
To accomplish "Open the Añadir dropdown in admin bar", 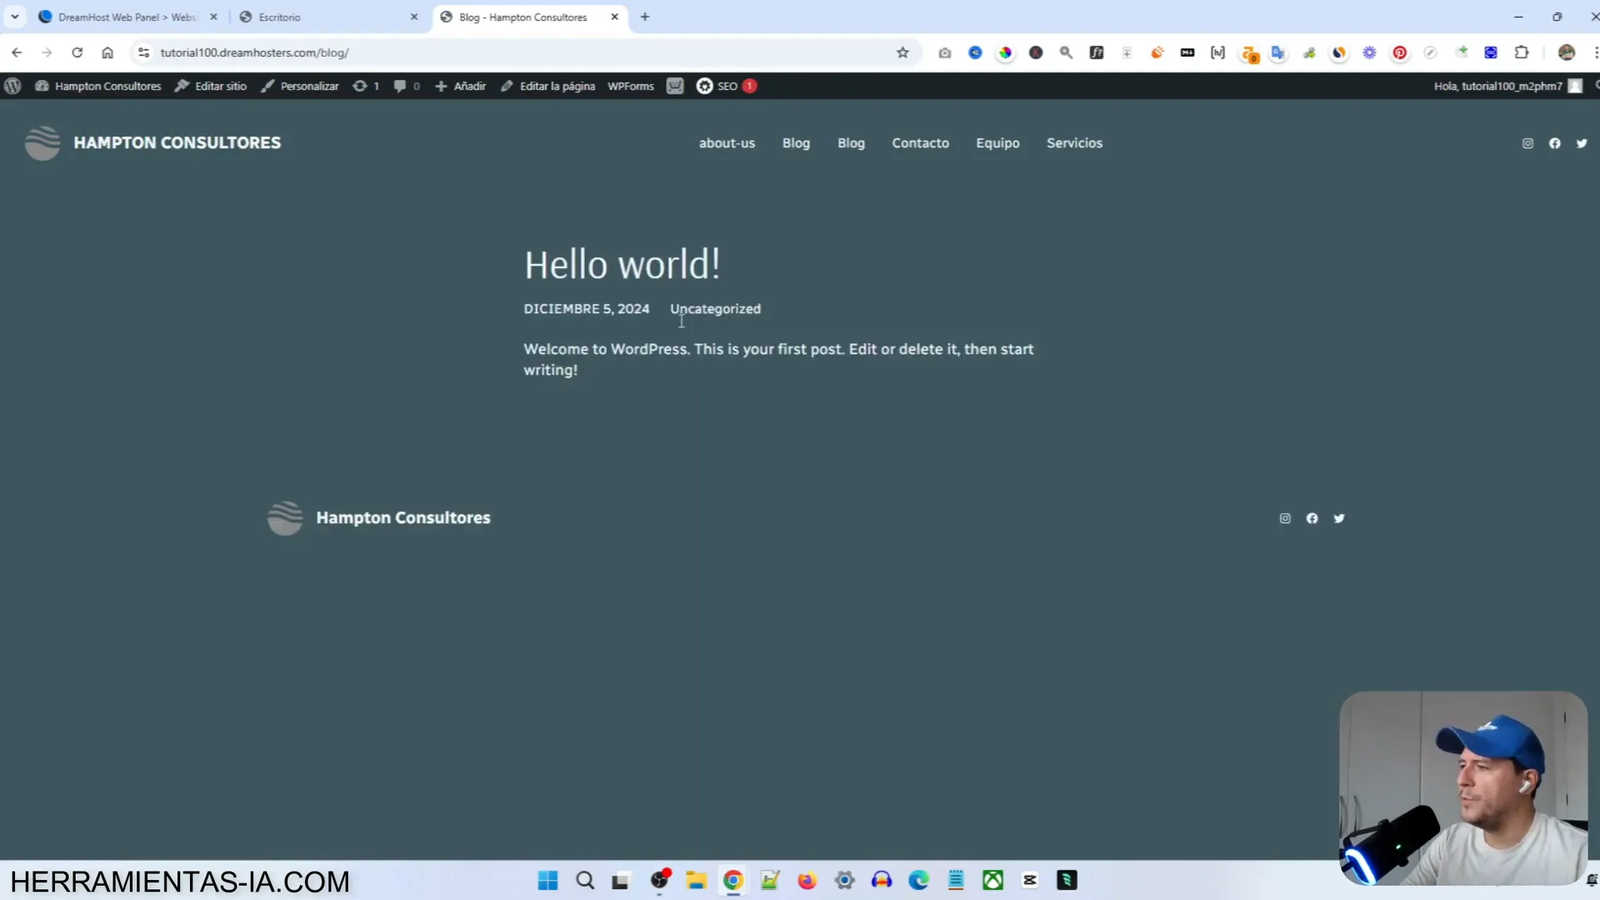I will 460,86.
